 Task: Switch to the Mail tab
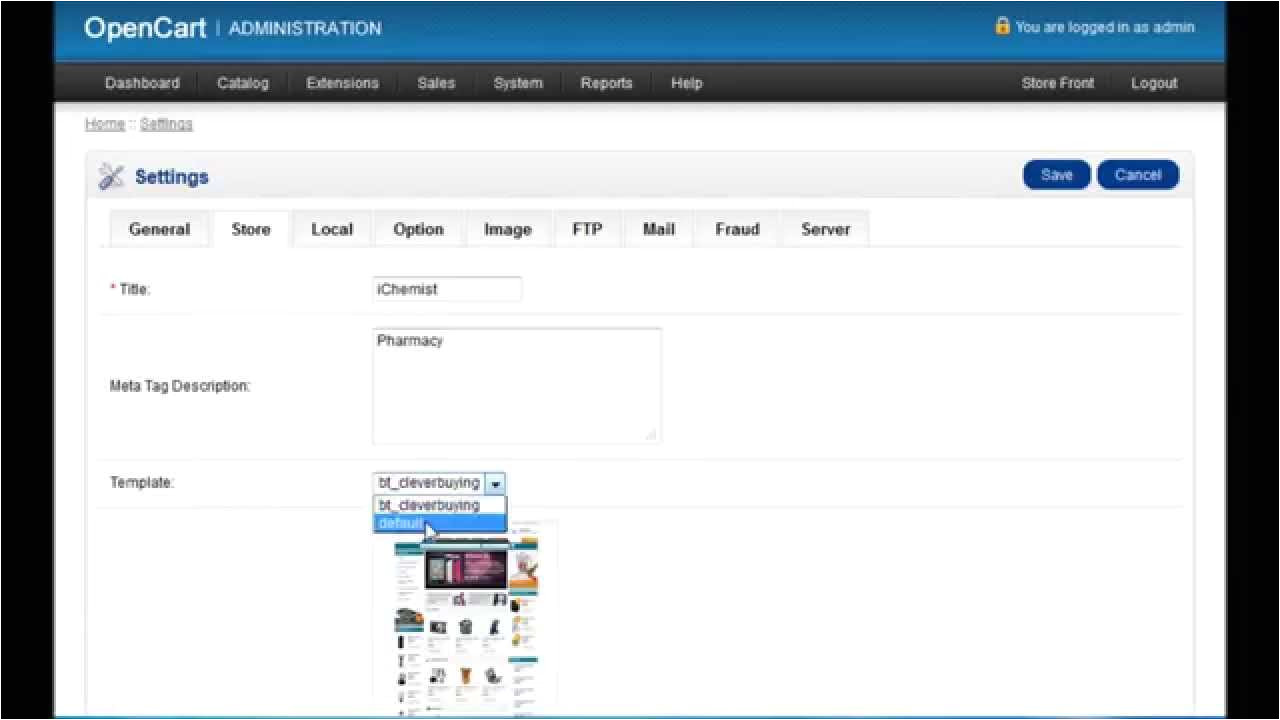point(659,229)
